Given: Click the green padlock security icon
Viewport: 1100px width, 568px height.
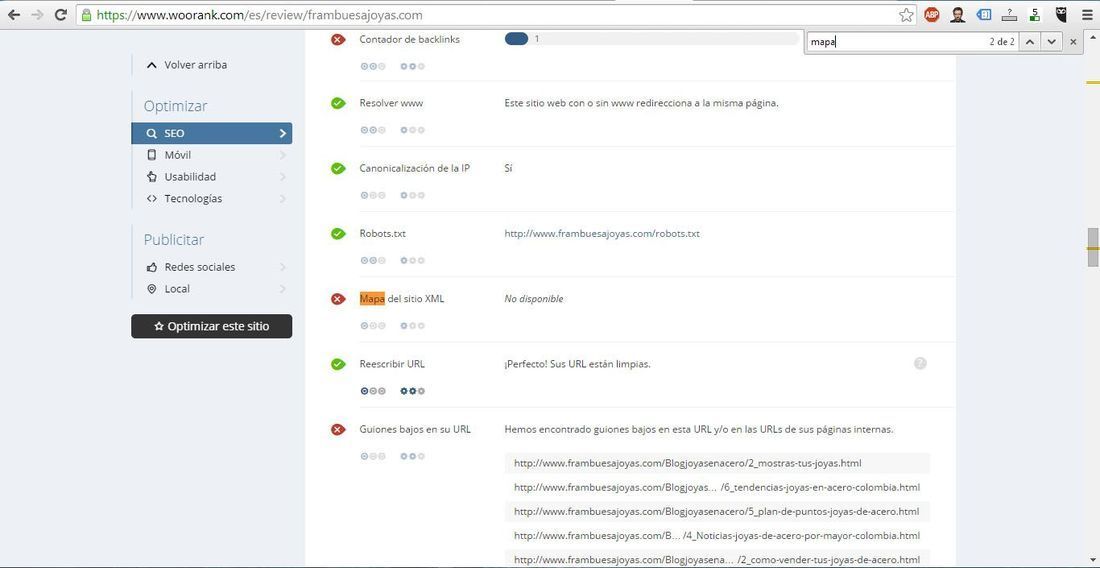Looking at the screenshot, I should 86,15.
